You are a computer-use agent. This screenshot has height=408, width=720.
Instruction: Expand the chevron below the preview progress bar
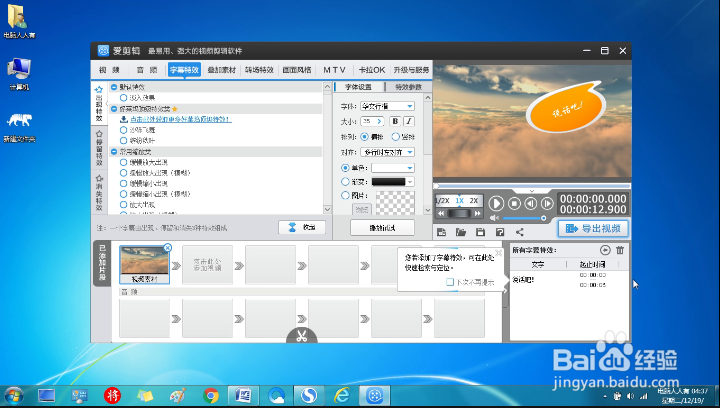532,191
